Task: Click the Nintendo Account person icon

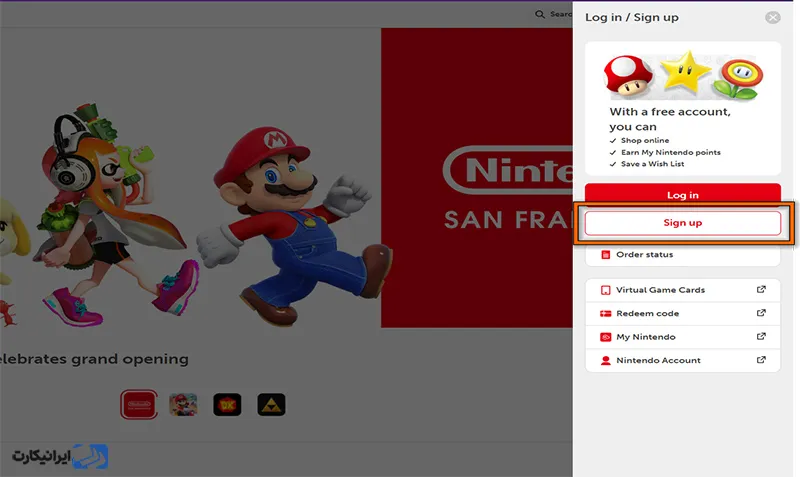Action: [605, 360]
